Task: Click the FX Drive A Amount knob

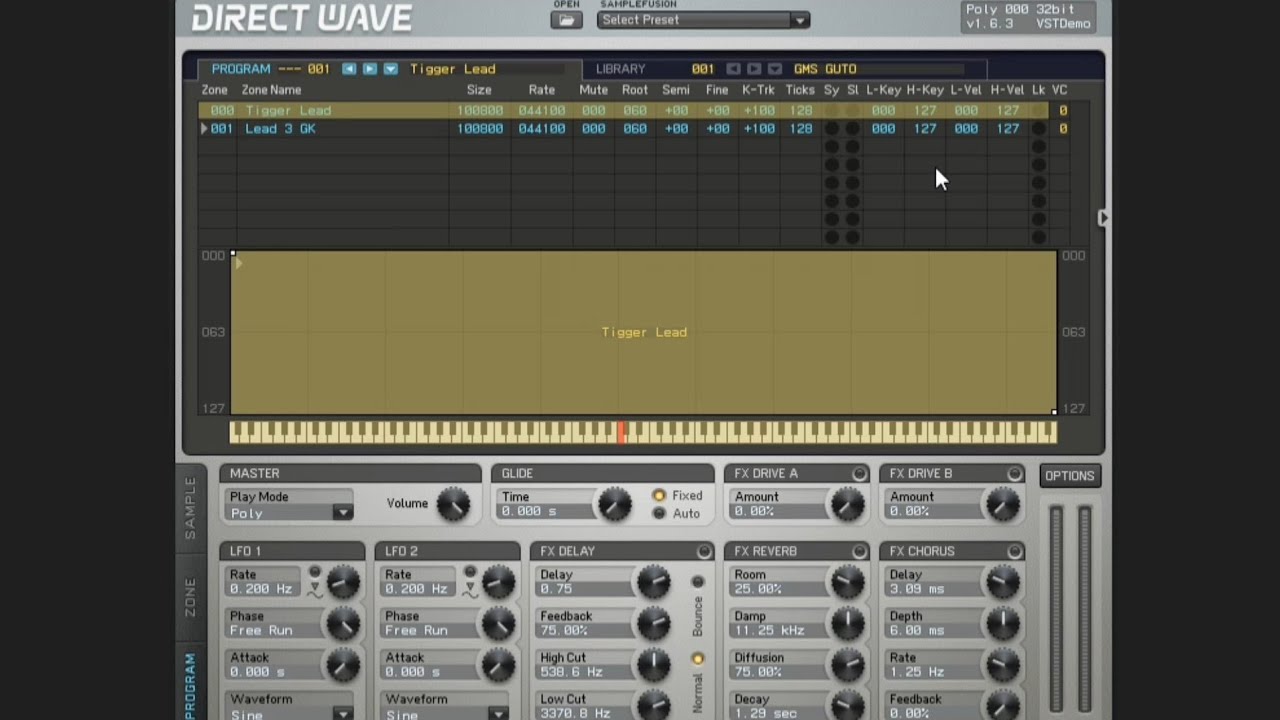Action: point(847,504)
